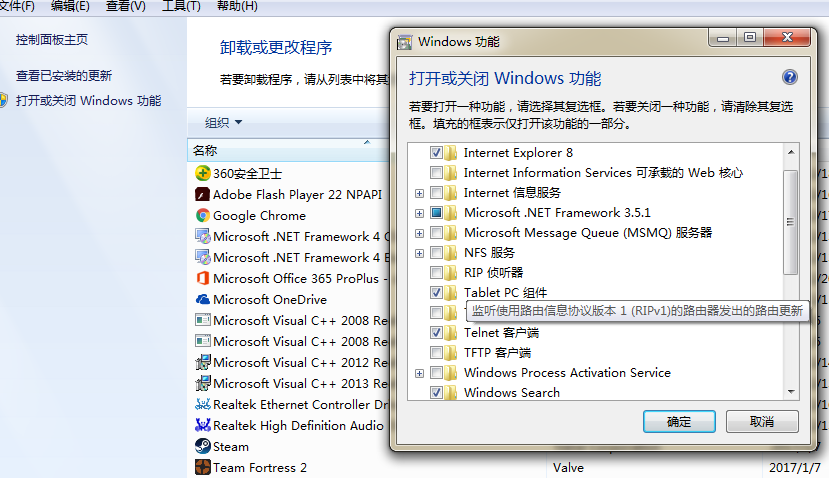This screenshot has height=478, width=829.
Task: Select the Steam icon in program list
Action: click(202, 446)
